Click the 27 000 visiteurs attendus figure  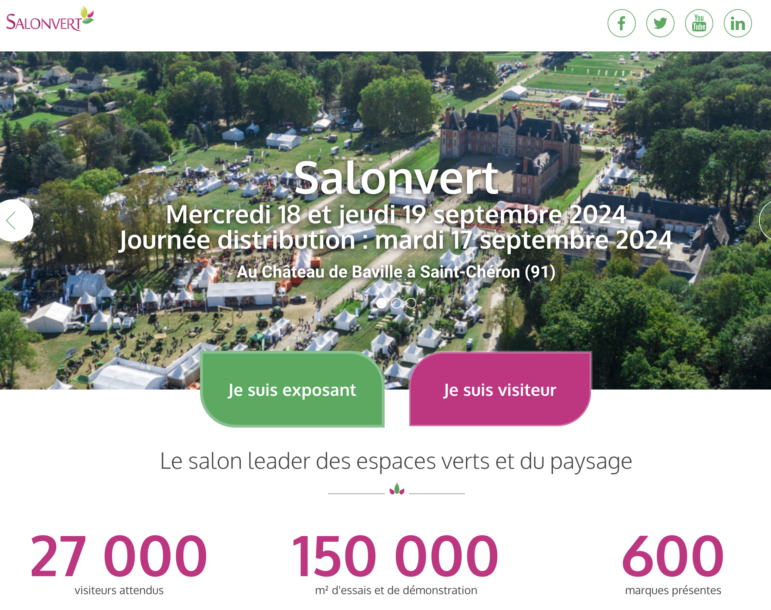tap(119, 565)
